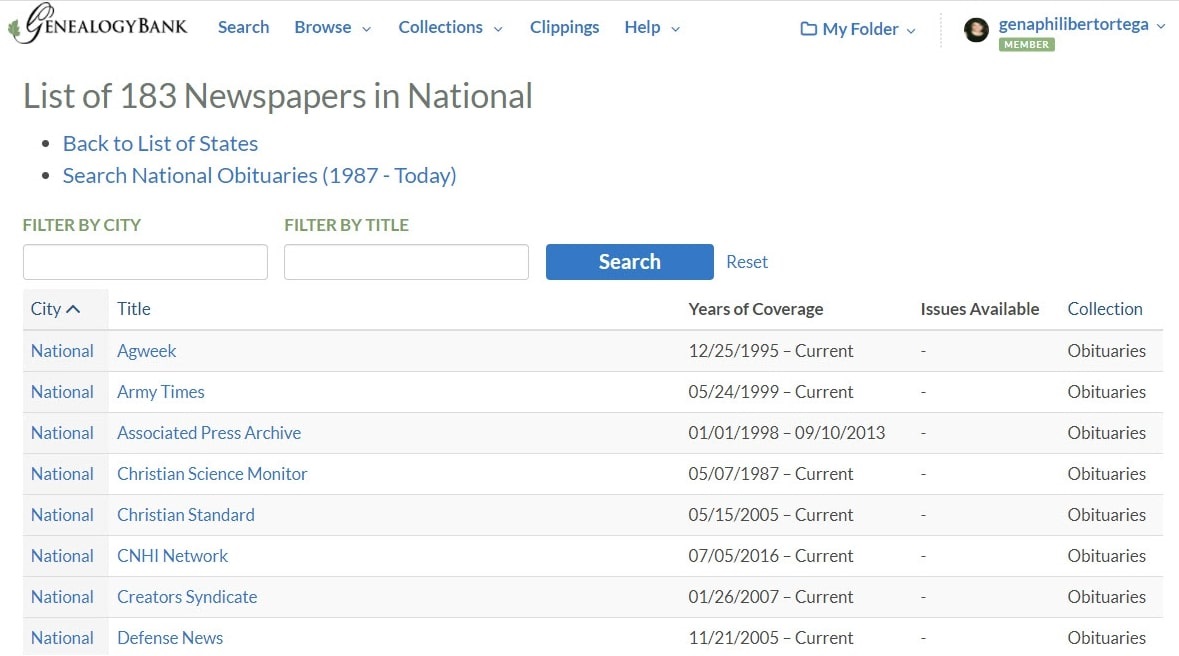Viewport: 1179px width, 656px height.
Task: Open Search National Obituaries (1987 - Today)
Action: [259, 175]
